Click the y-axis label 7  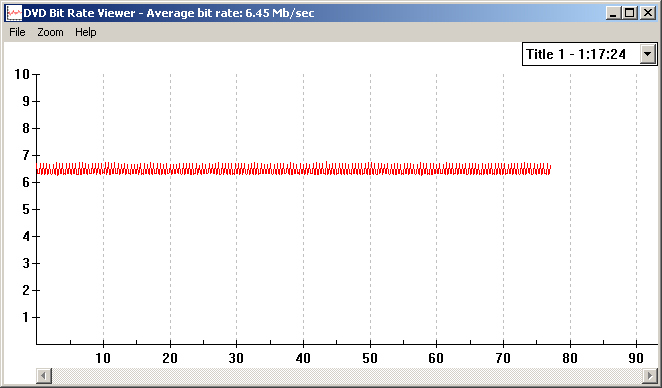coord(26,155)
